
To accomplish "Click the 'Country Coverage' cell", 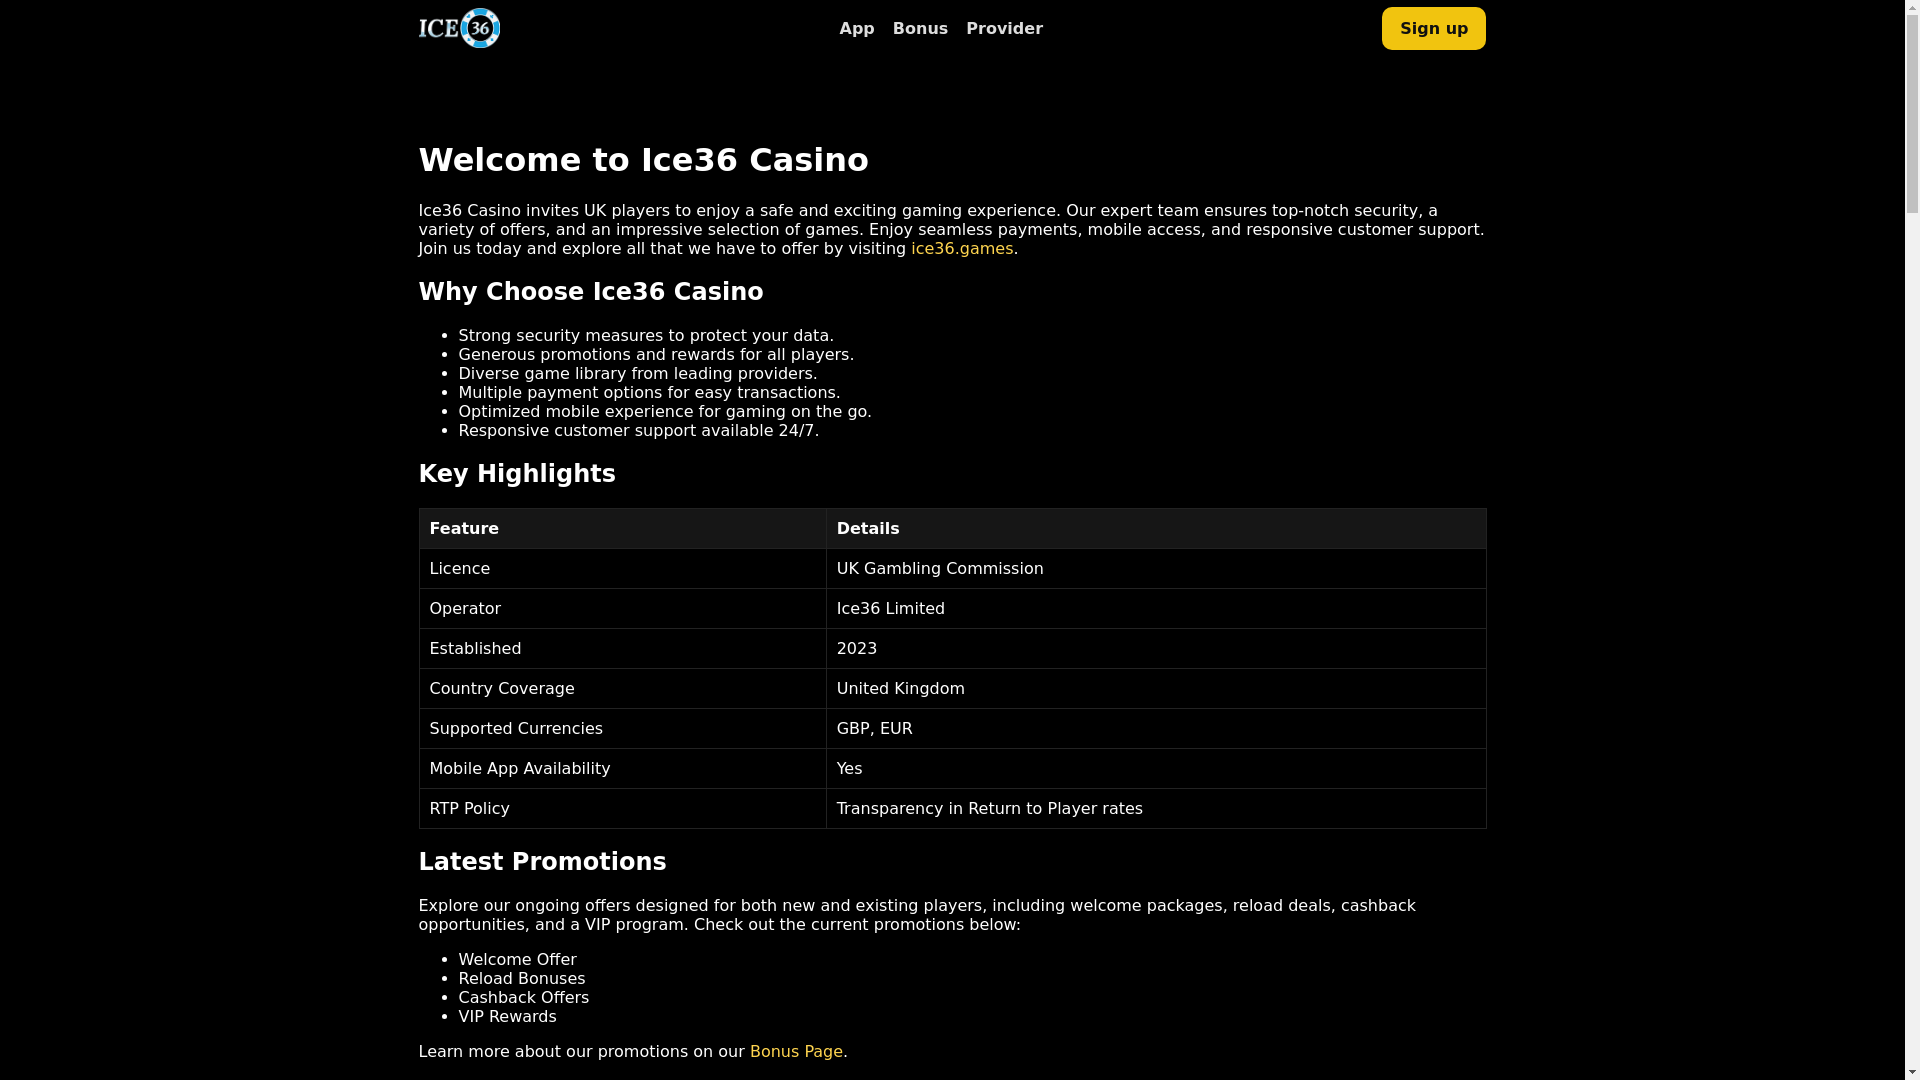I will [622, 689].
